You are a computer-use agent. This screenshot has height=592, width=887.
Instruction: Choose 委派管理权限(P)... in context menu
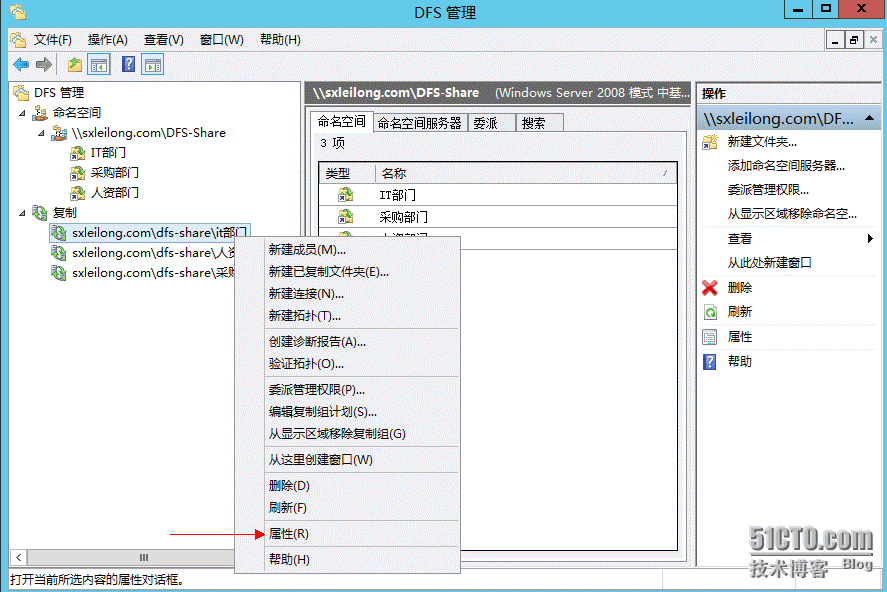(362, 390)
